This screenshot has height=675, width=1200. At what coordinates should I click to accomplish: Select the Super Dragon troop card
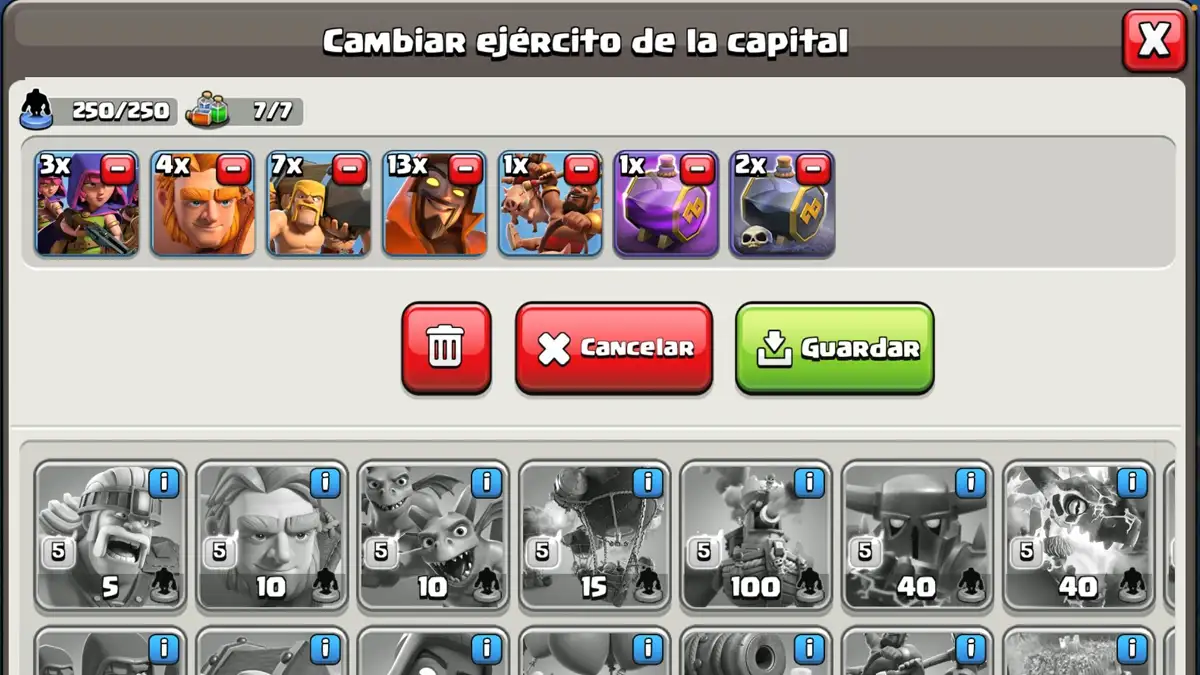coord(1079,536)
